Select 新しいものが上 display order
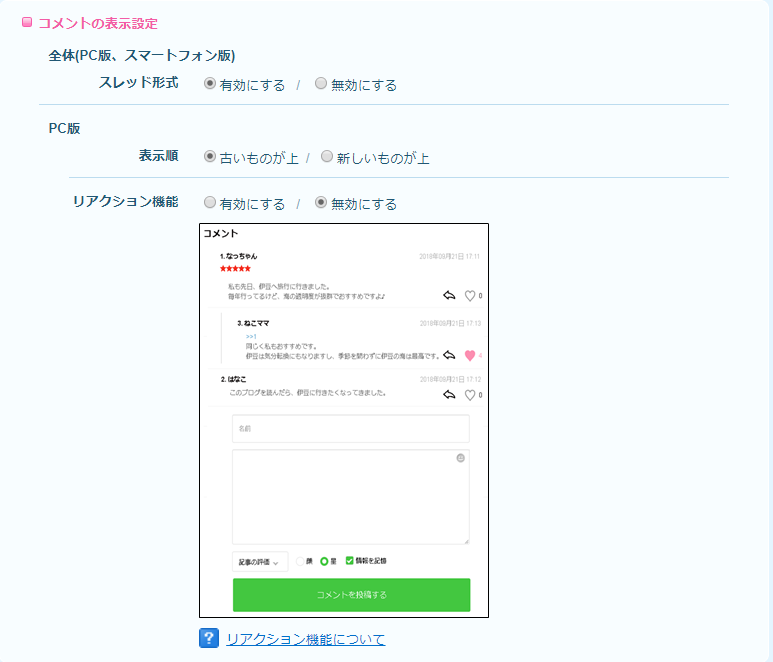 (326, 156)
